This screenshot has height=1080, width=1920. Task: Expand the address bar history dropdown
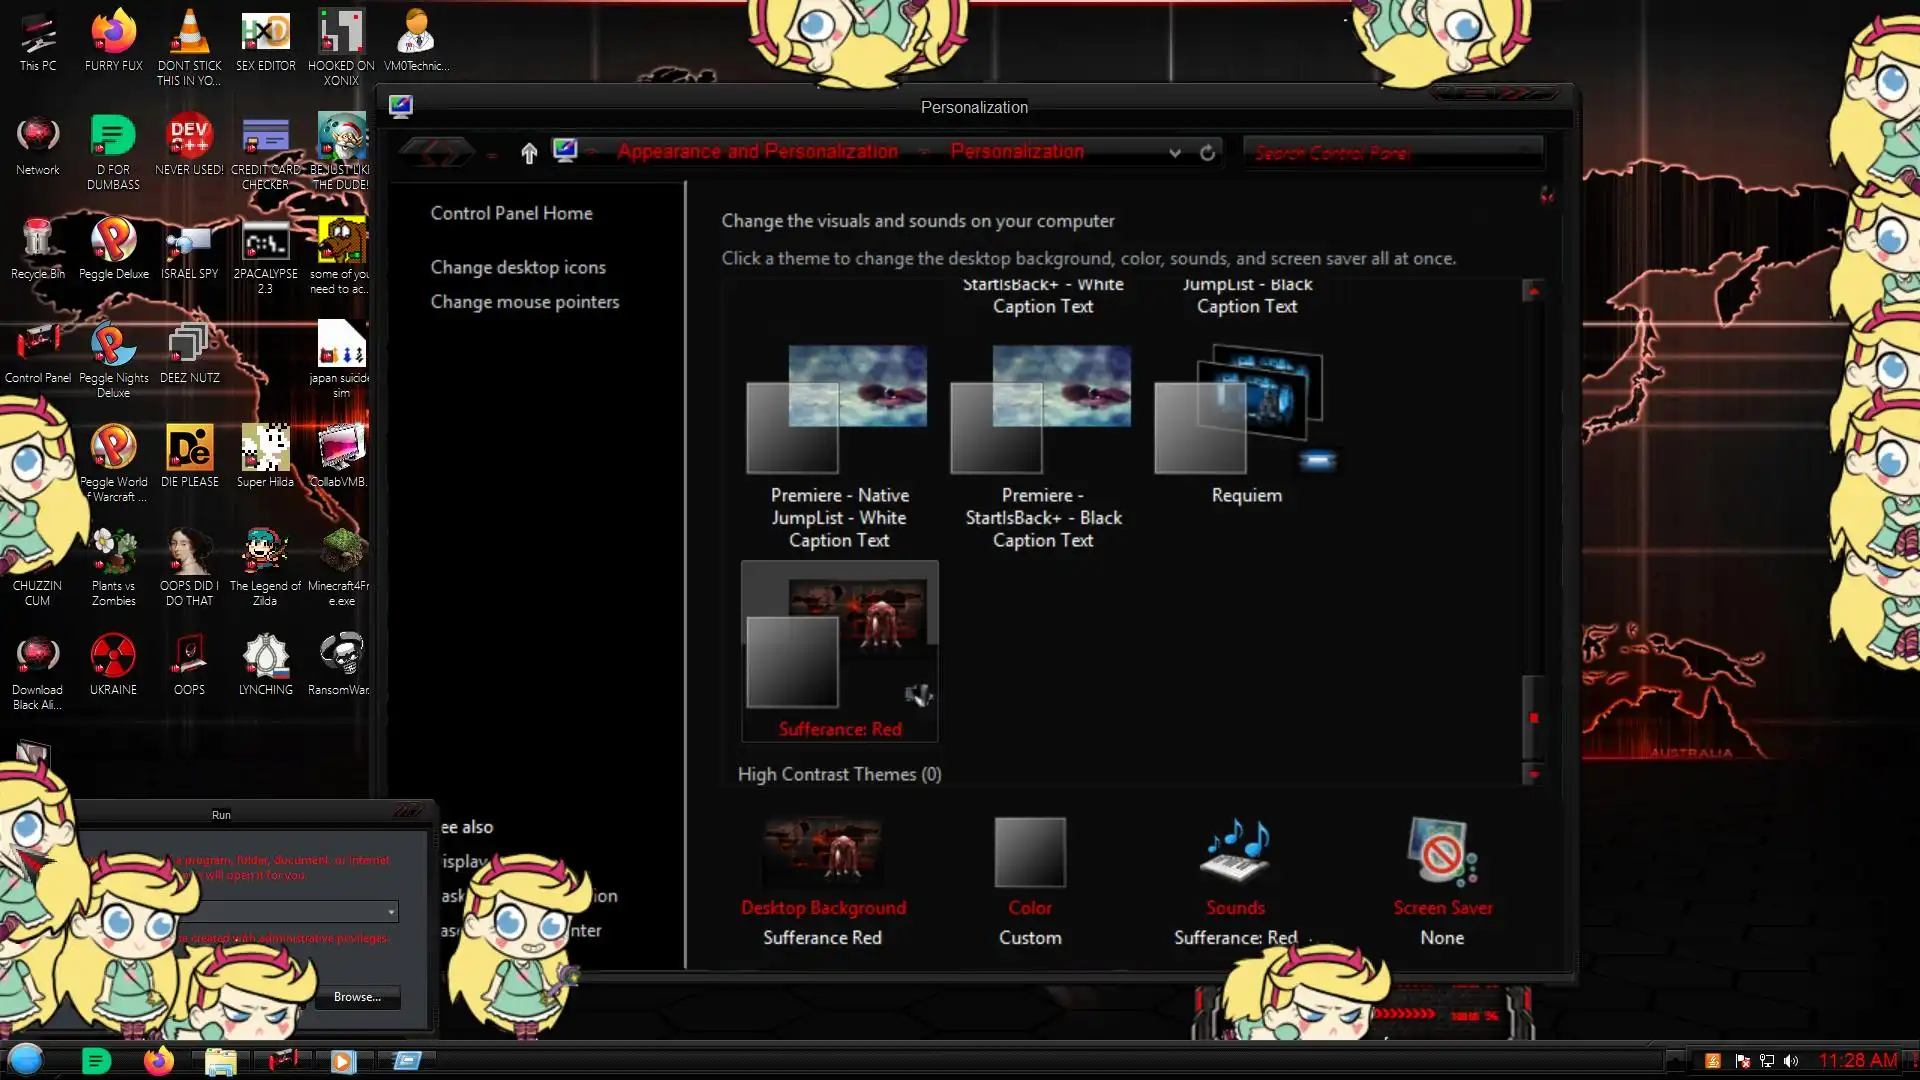1175,152
